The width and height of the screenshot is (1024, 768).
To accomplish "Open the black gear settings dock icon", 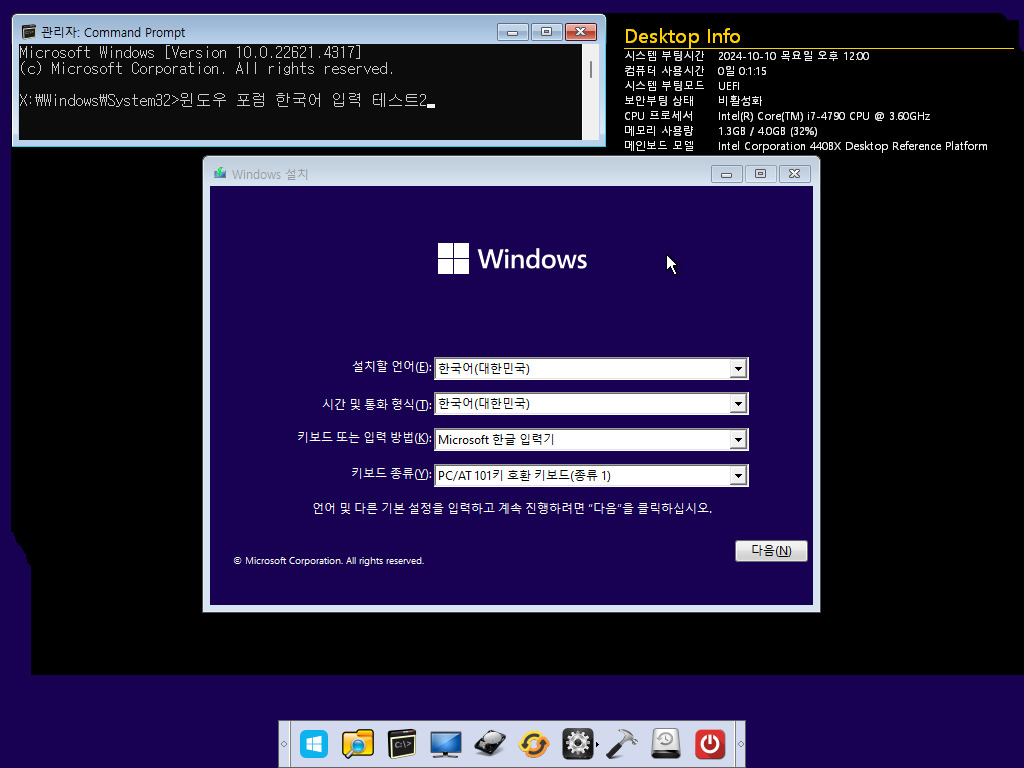I will [578, 744].
